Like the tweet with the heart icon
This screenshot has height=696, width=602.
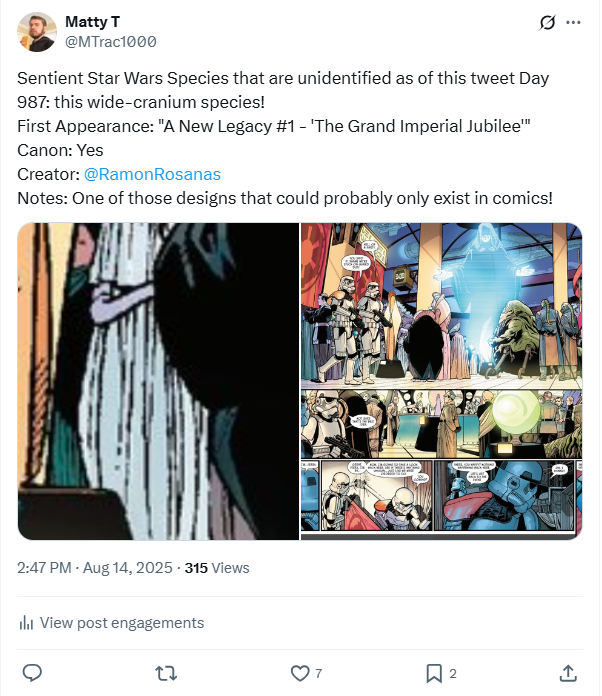299,673
